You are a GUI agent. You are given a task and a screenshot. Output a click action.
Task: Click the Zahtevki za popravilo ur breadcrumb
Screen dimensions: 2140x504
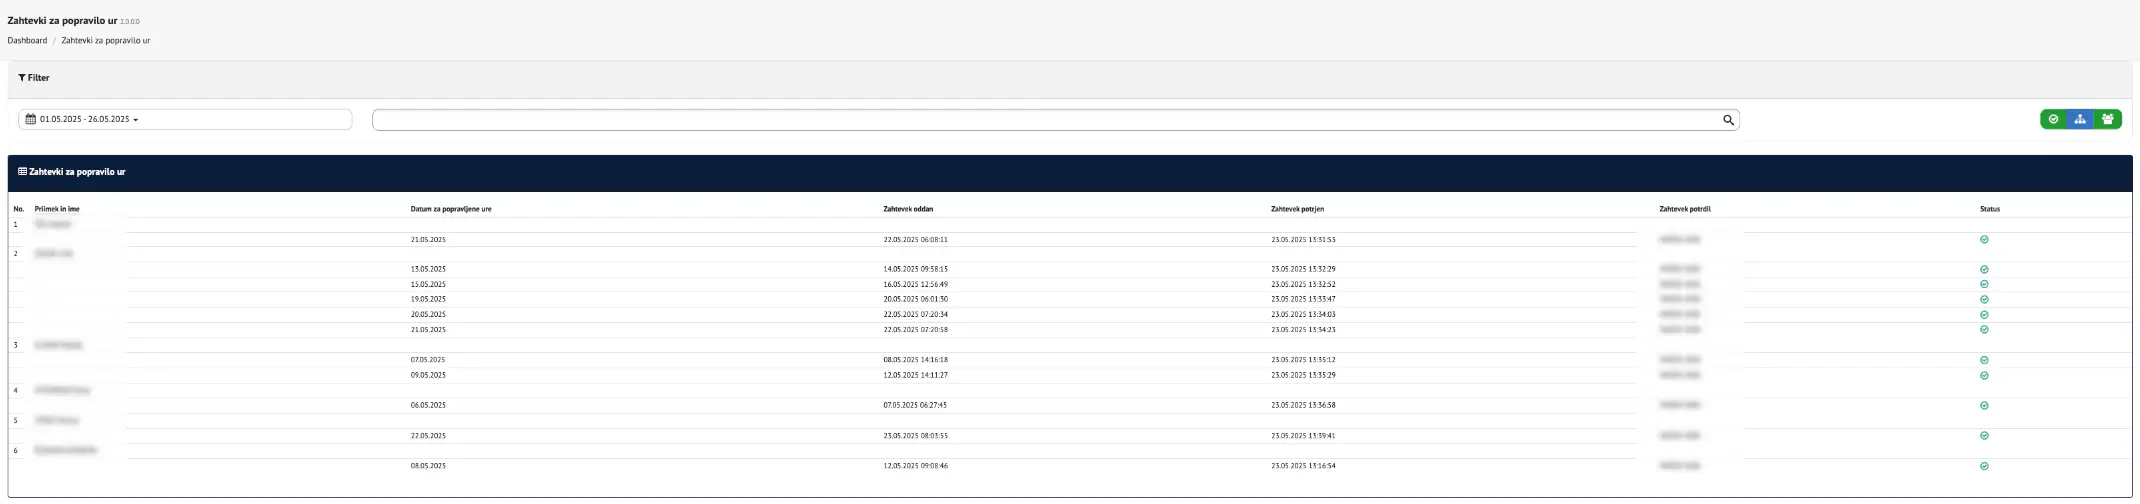106,41
